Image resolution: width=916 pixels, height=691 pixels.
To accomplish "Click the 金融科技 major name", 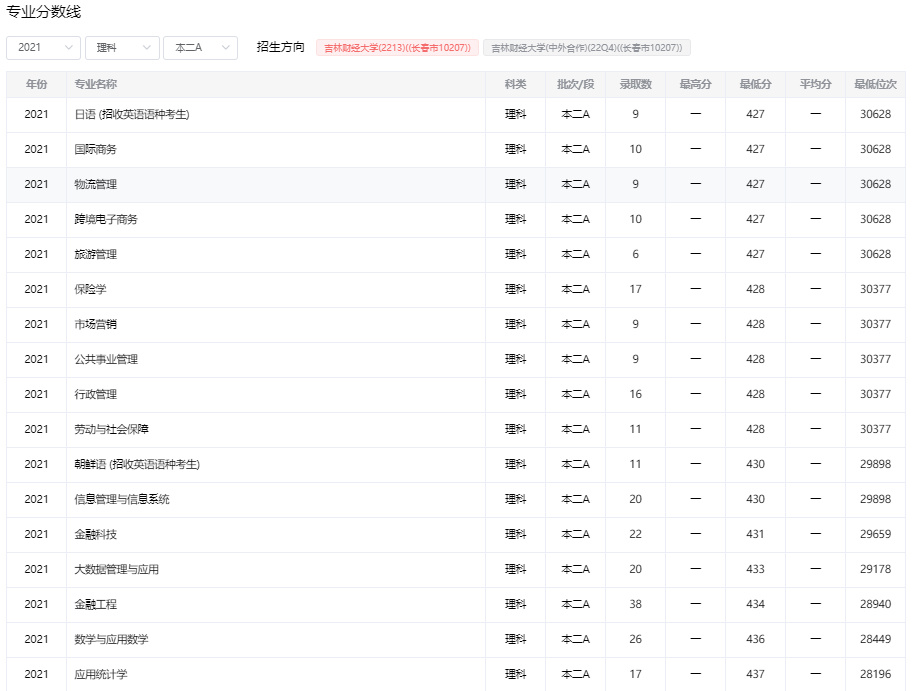I will pyautogui.click(x=96, y=535).
